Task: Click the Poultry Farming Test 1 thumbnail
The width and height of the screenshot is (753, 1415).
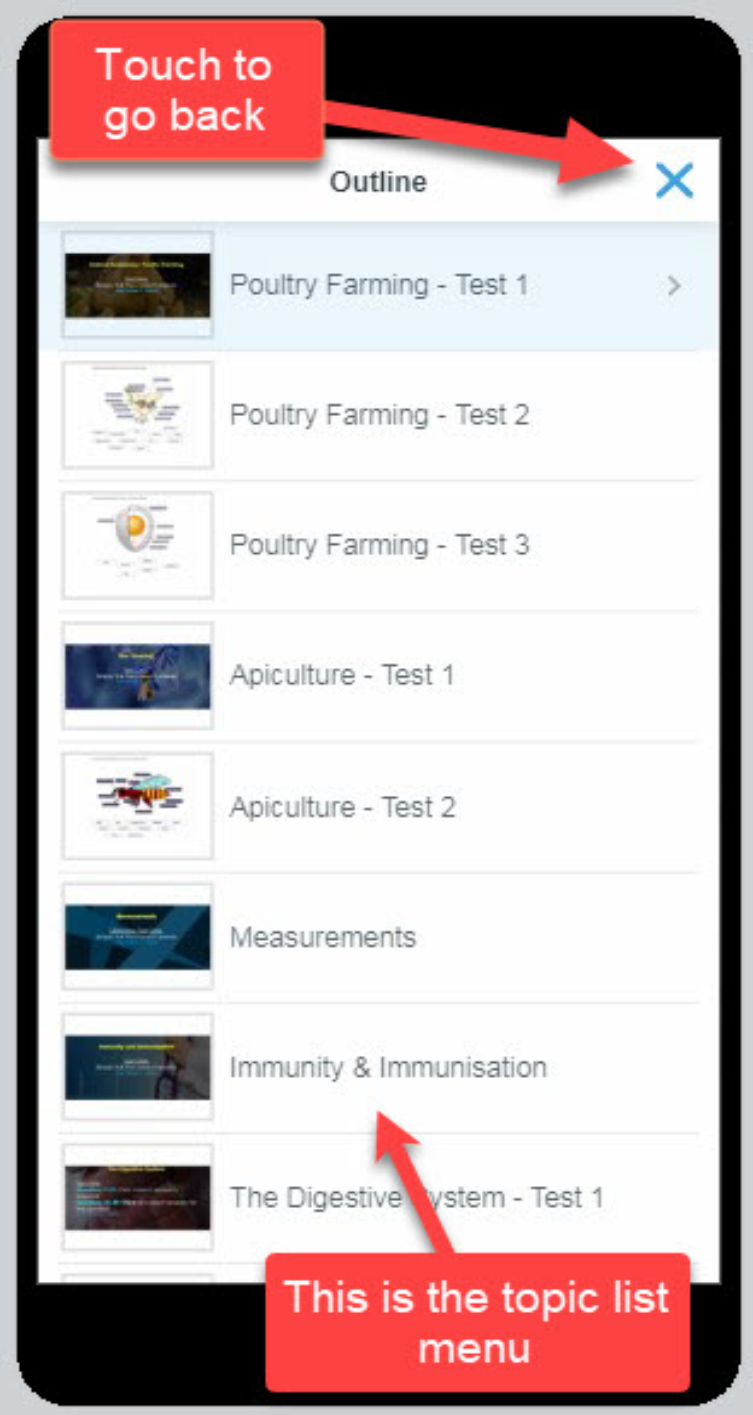Action: point(138,285)
